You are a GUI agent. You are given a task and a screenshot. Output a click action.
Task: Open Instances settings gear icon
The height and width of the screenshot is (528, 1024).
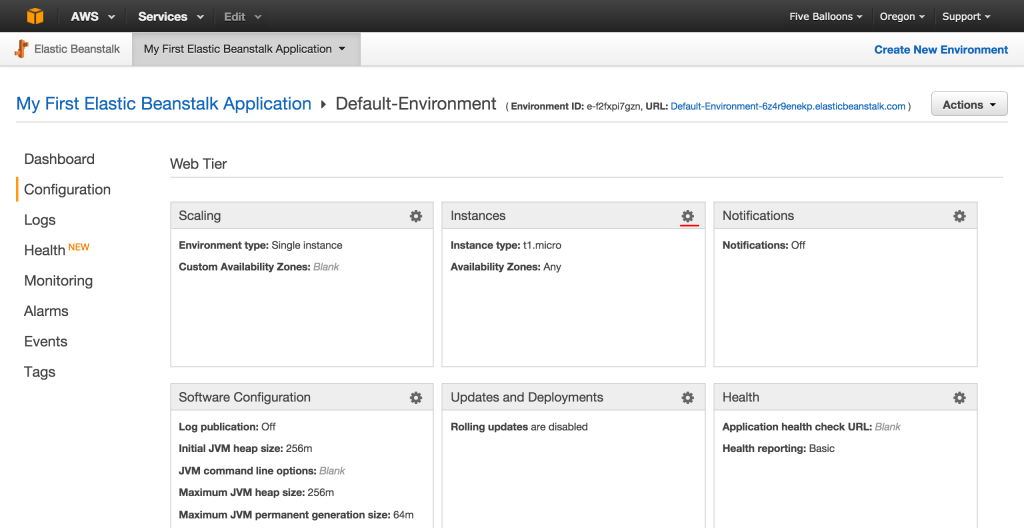(688, 216)
